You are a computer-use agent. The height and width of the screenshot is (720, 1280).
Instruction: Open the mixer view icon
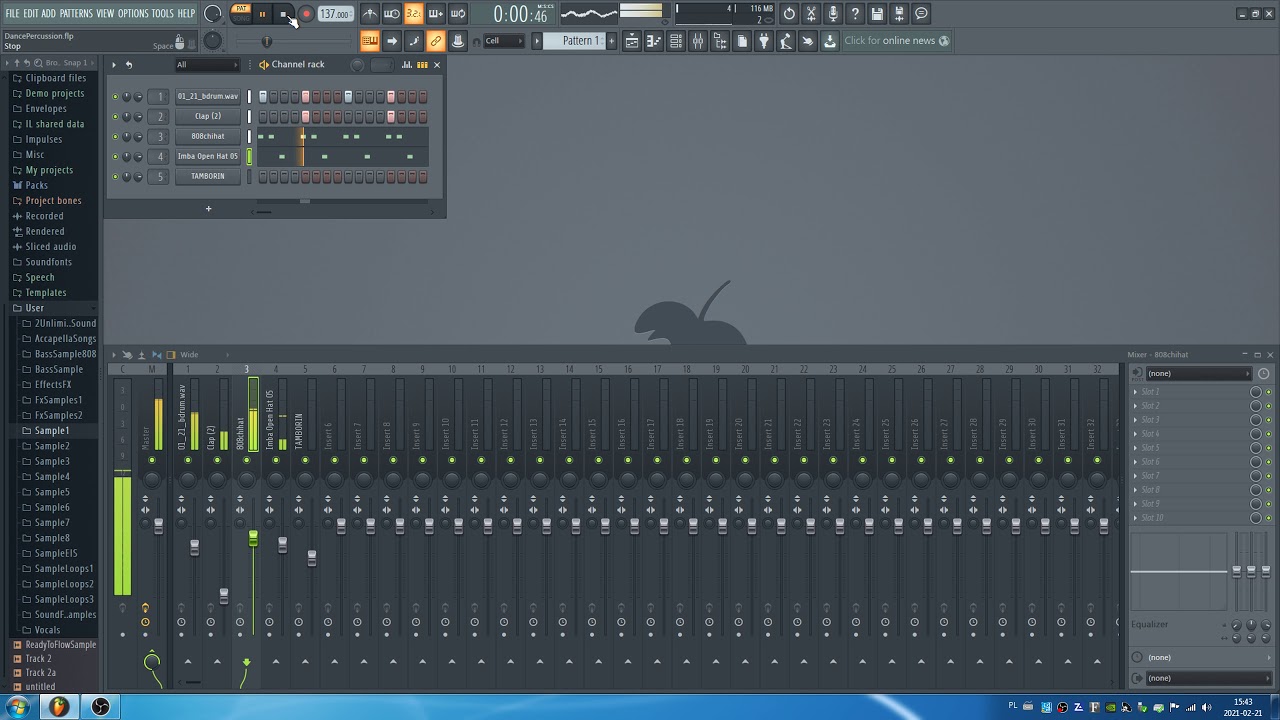(x=698, y=41)
